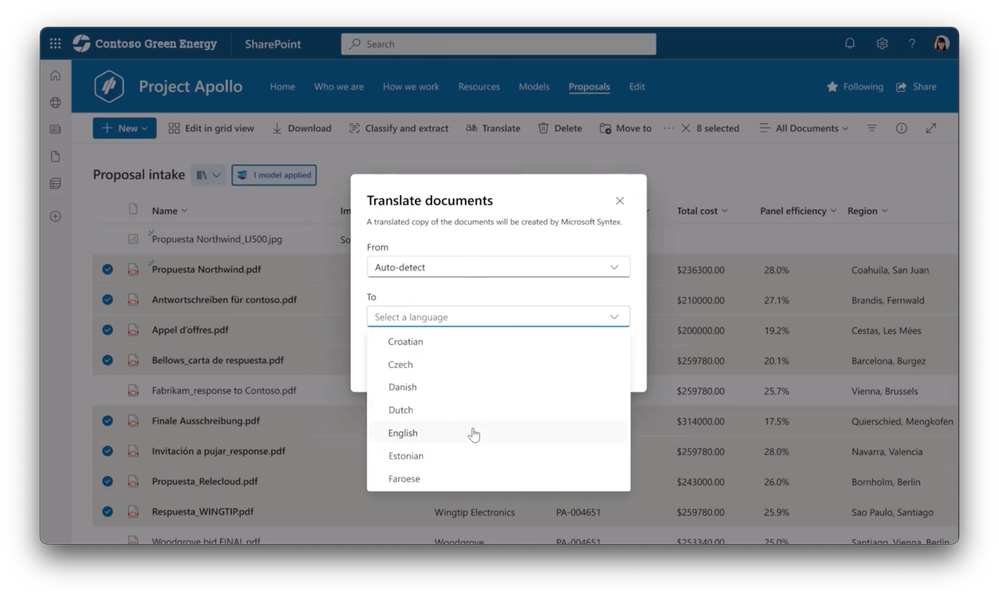Share the site using Share
This screenshot has width=999, height=597.
[x=916, y=87]
